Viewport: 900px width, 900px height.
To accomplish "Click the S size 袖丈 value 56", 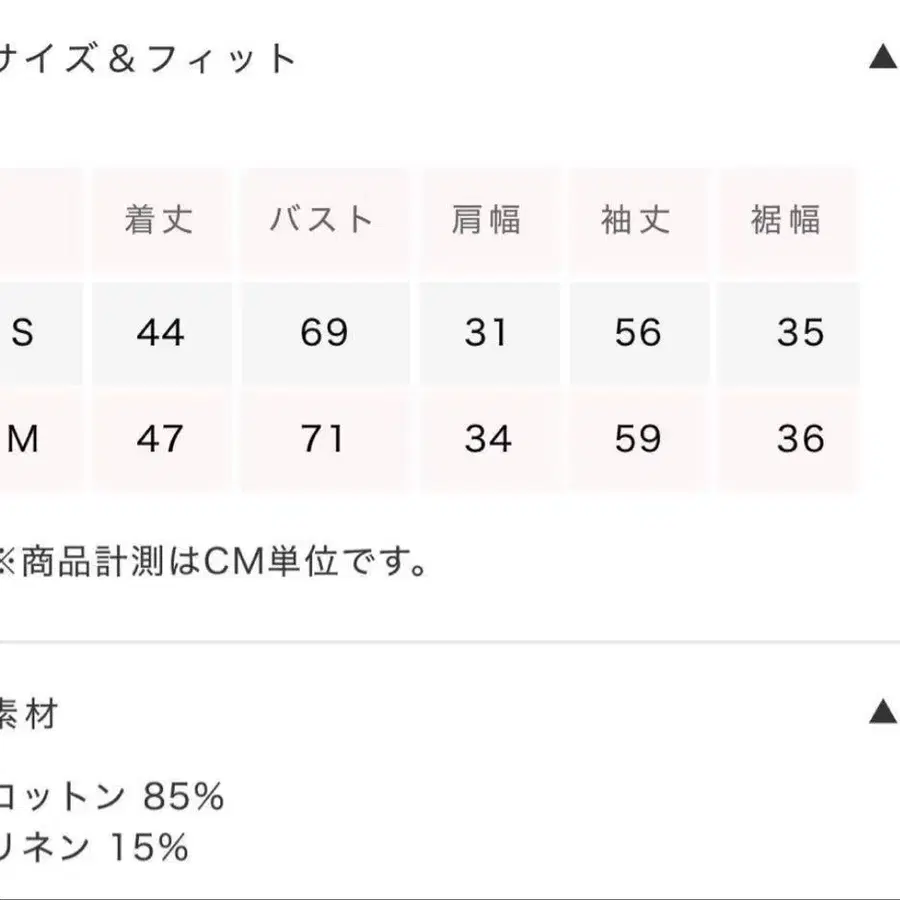I will pyautogui.click(x=638, y=333).
